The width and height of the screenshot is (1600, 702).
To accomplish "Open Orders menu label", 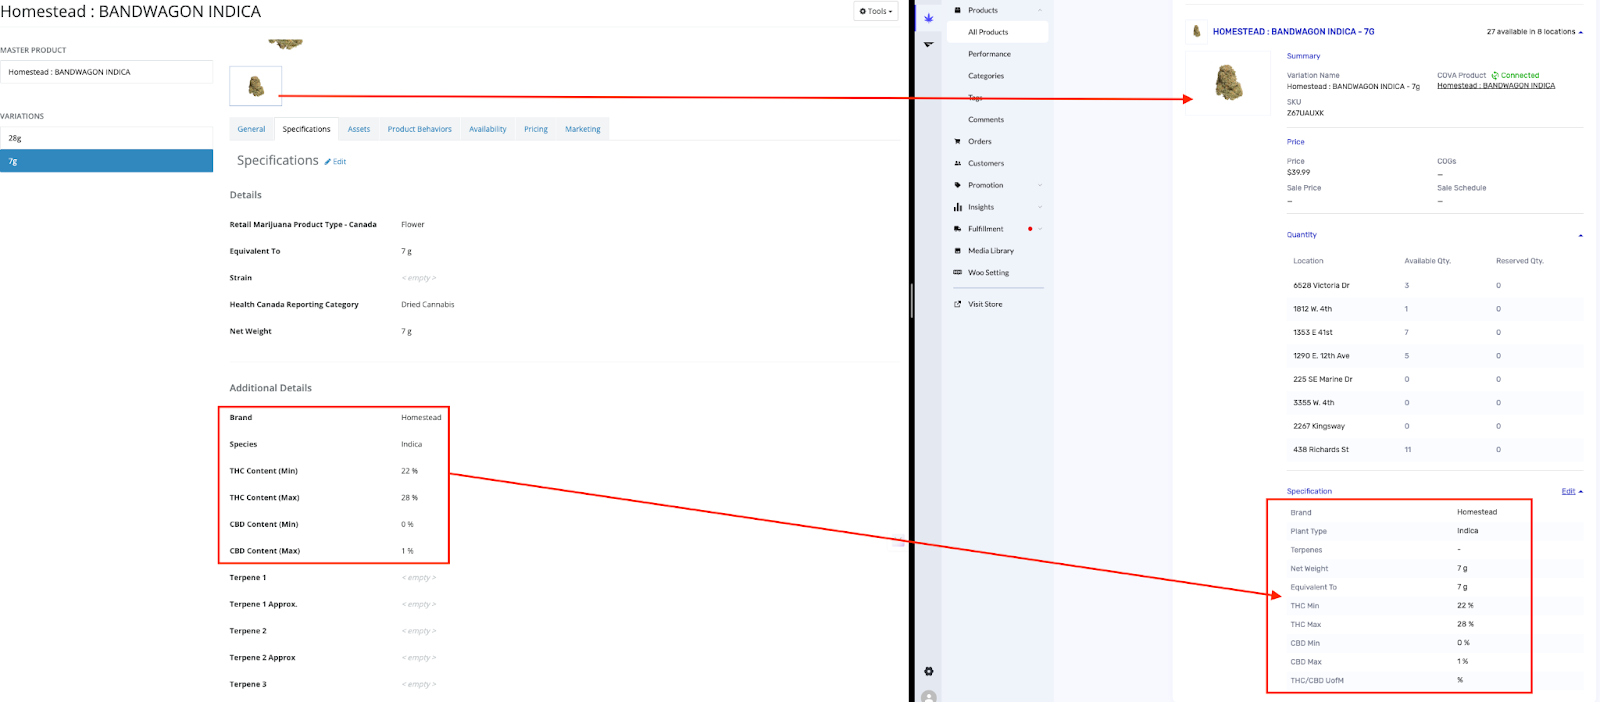I will pos(980,141).
